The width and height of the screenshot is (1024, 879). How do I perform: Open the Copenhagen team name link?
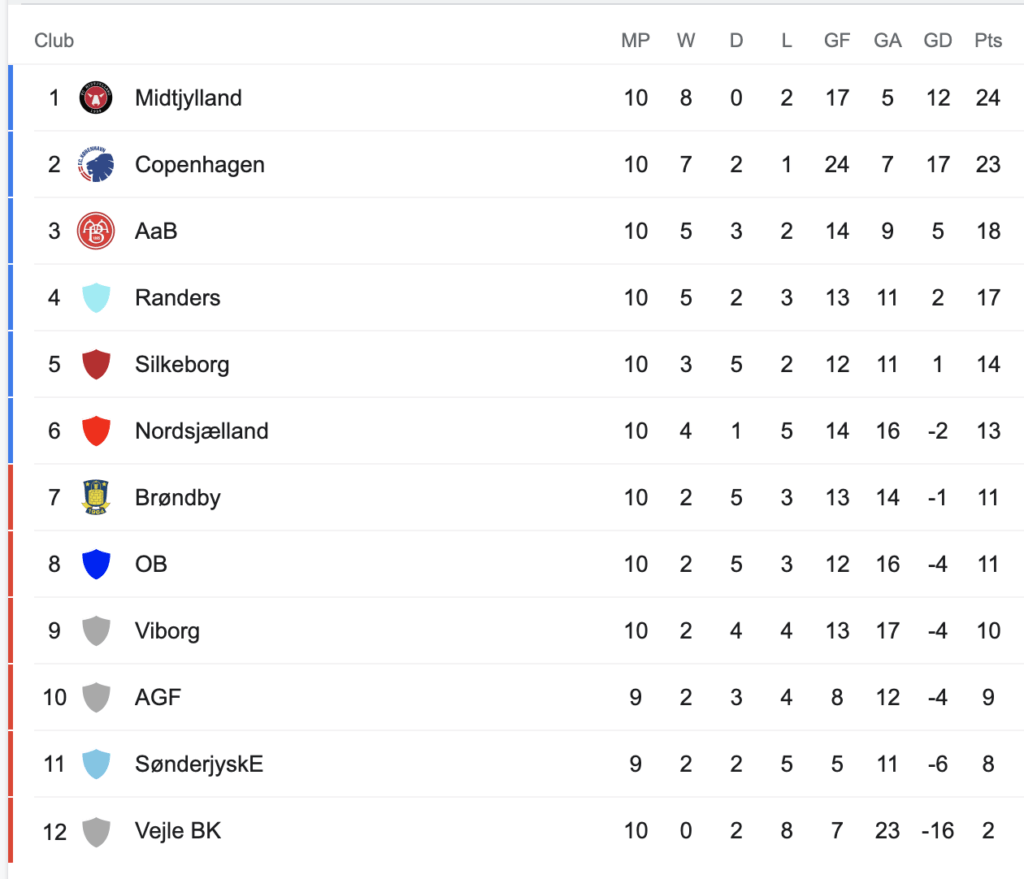[200, 165]
